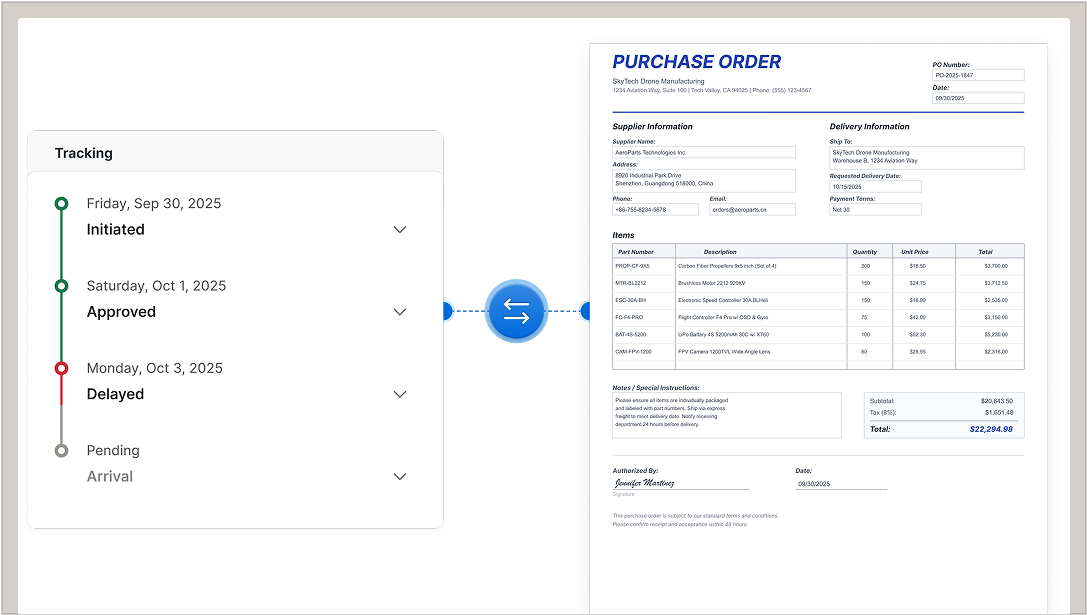Select the Tracking panel header

point(84,153)
